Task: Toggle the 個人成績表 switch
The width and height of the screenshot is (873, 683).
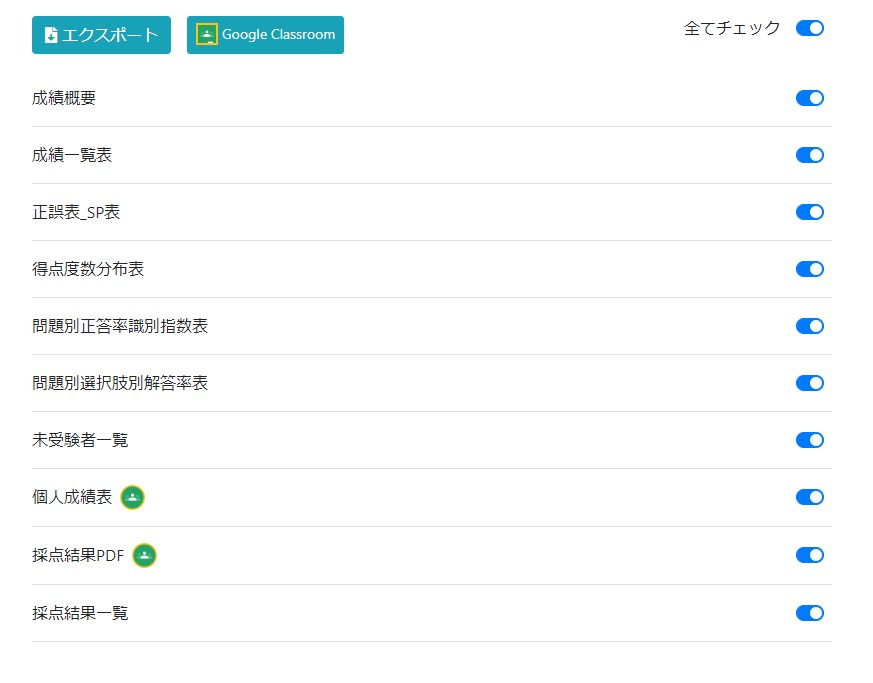Action: coord(809,497)
